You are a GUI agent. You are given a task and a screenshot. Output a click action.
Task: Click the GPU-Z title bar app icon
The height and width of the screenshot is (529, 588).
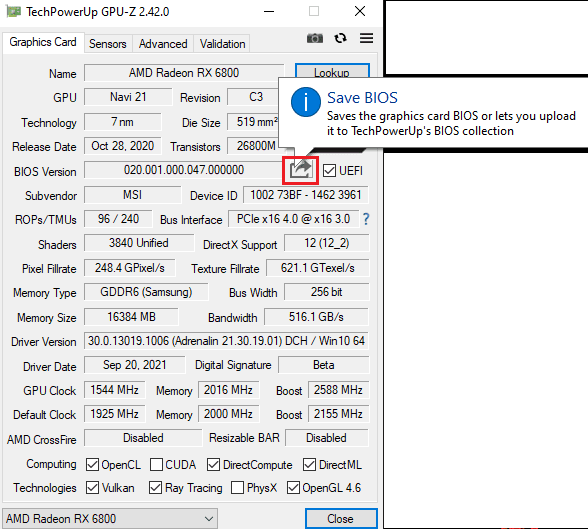14,12
